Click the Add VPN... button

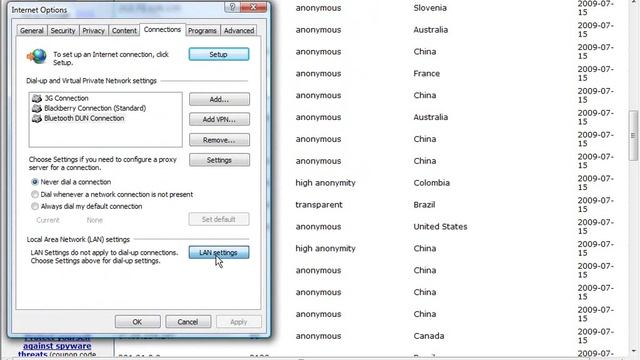219,120
